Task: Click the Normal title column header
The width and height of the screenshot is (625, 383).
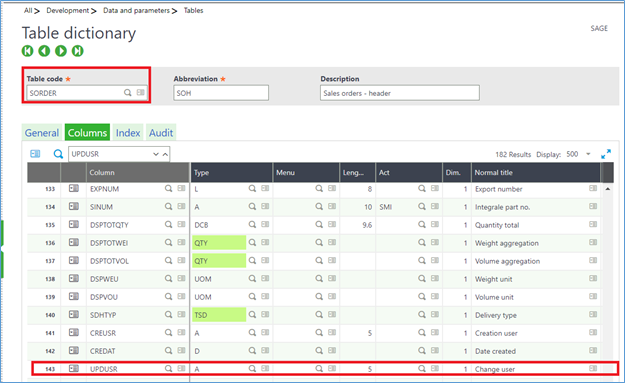Action: tap(536, 173)
